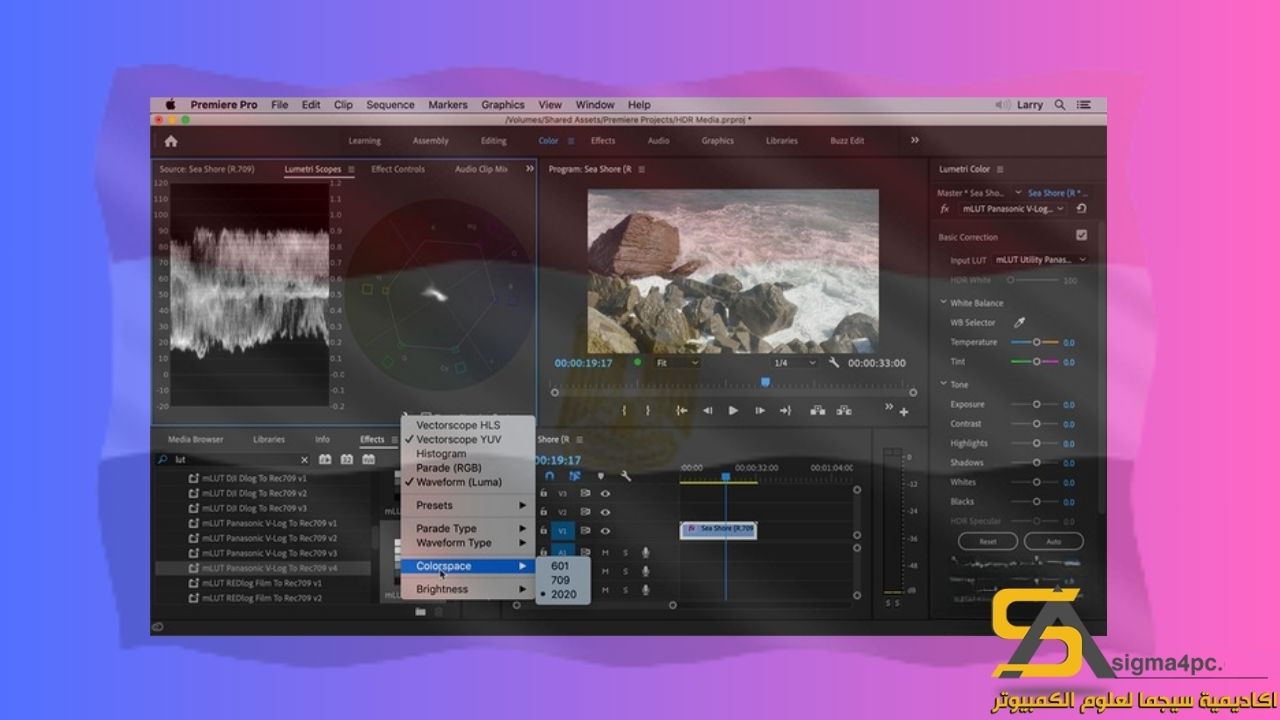
Task: Collapse the White Balance section
Action: (943, 303)
